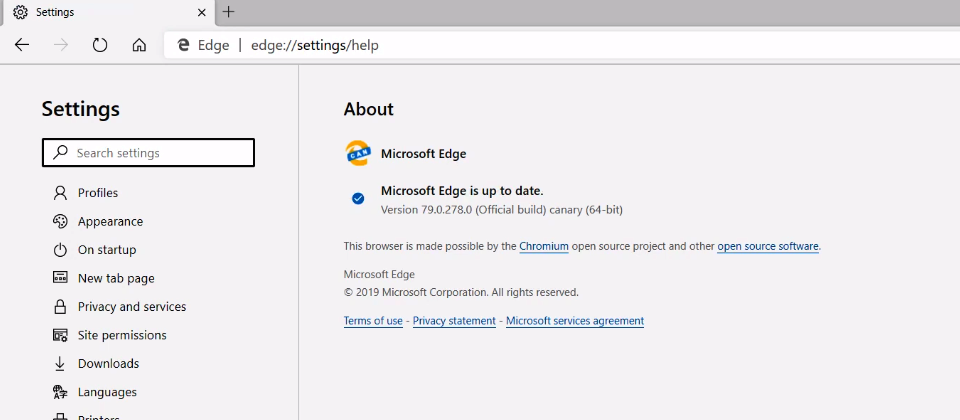Click 'Microsoft Edge is up to date.' text
Image resolution: width=960 pixels, height=420 pixels.
(462, 190)
